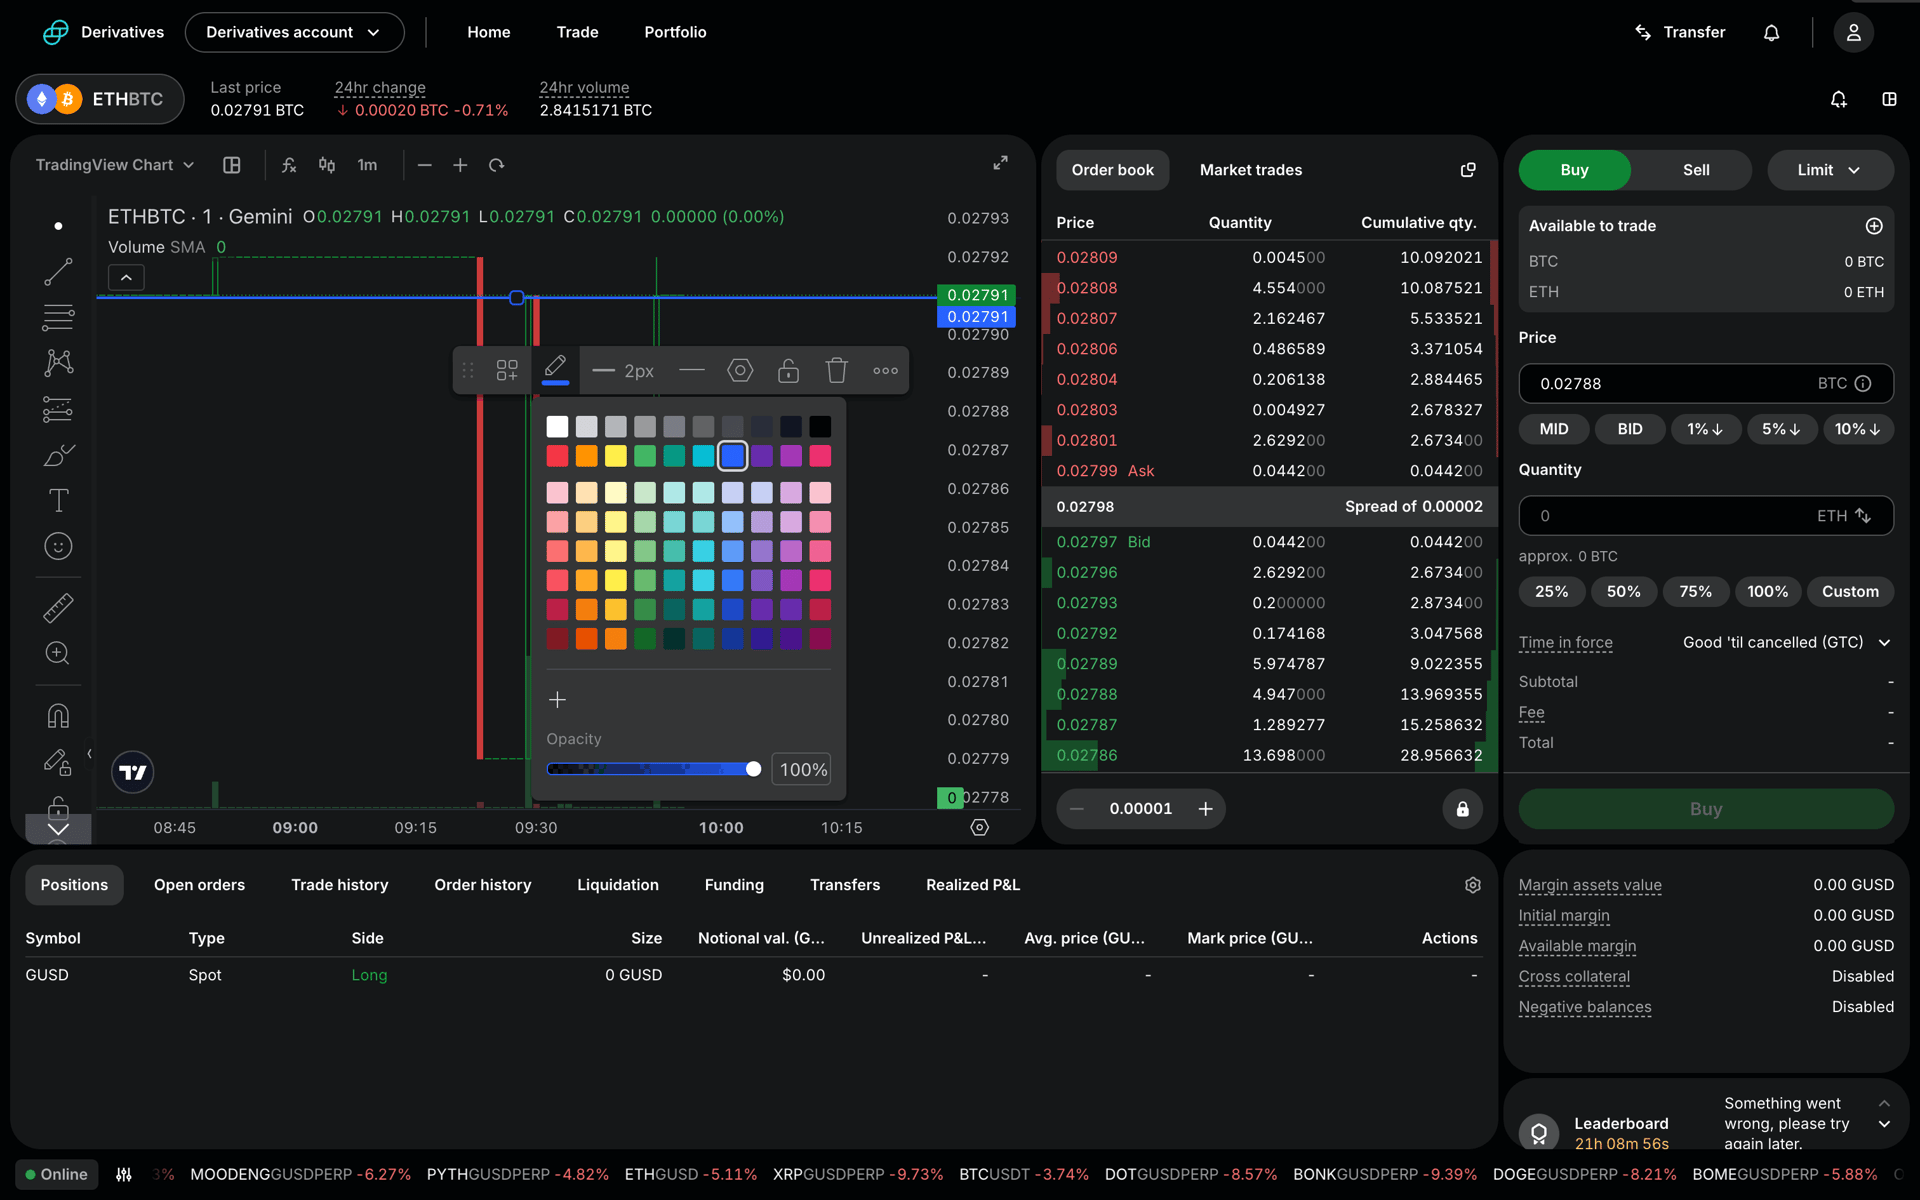
Task: Open line tool color pencil
Action: click(556, 369)
